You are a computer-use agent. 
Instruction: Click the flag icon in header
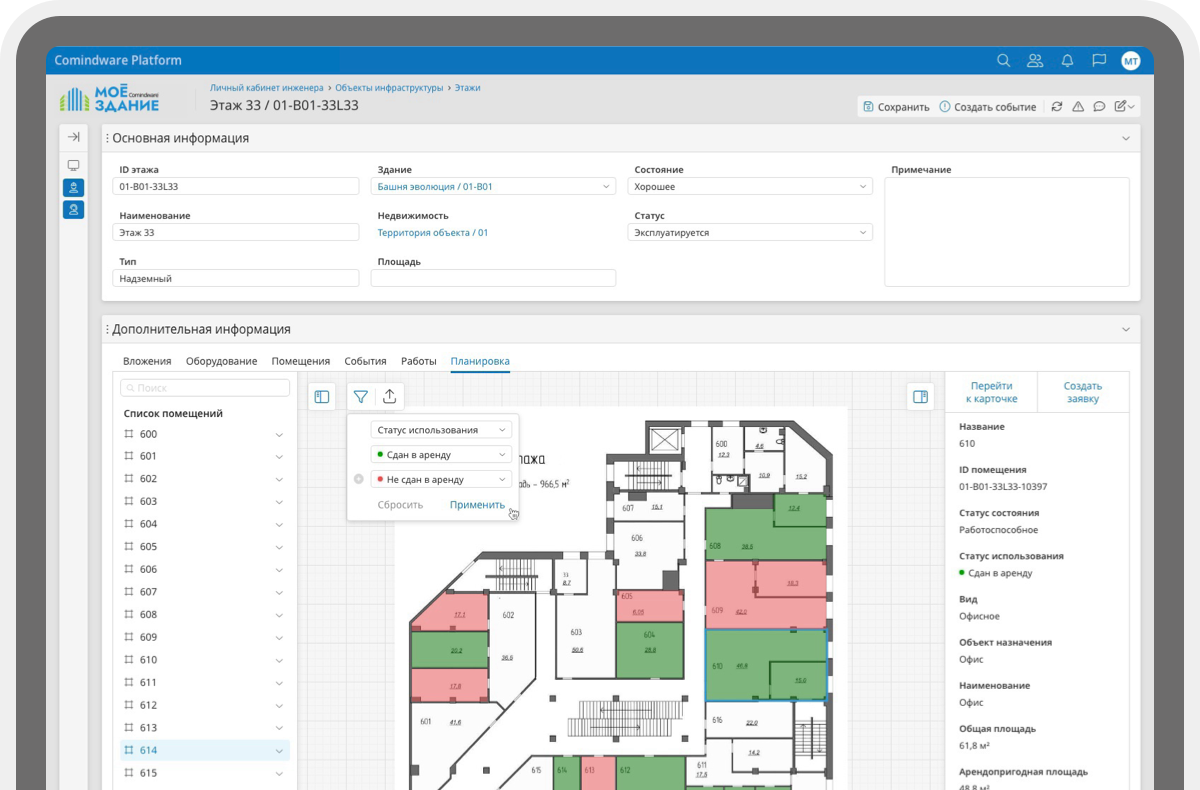tap(1099, 61)
